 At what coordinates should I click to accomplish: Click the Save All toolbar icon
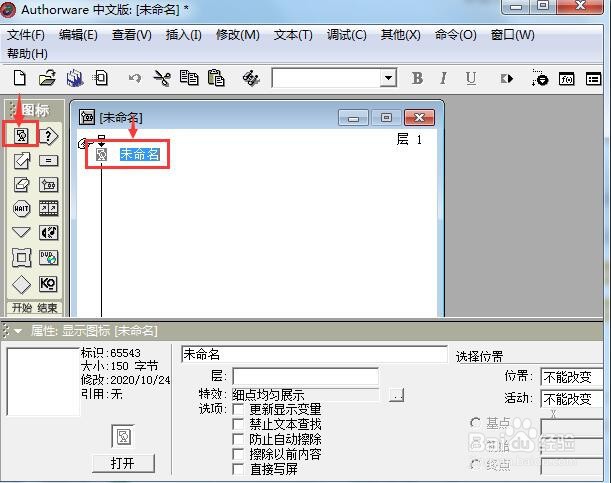pyautogui.click(x=75, y=78)
